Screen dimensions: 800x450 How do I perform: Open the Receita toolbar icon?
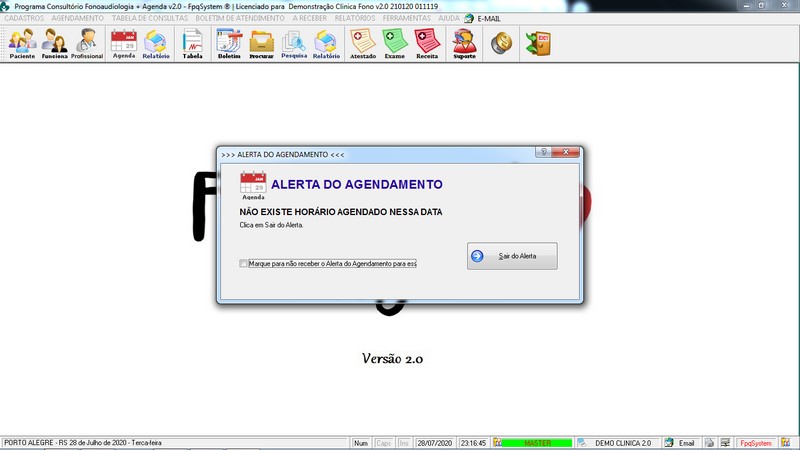[x=427, y=44]
